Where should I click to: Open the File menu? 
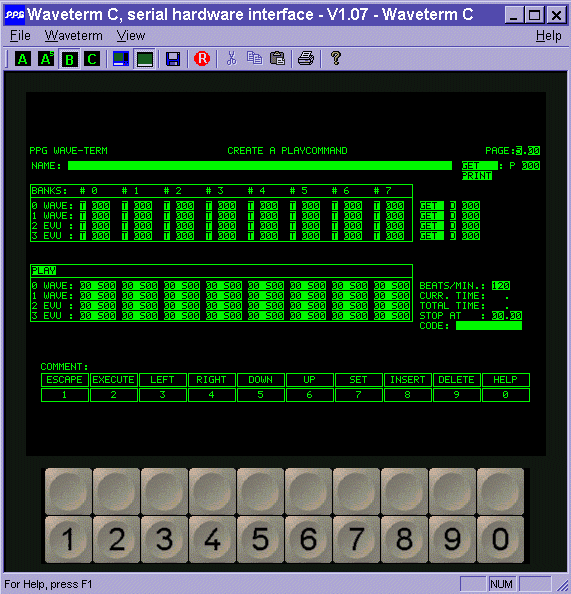(20, 36)
